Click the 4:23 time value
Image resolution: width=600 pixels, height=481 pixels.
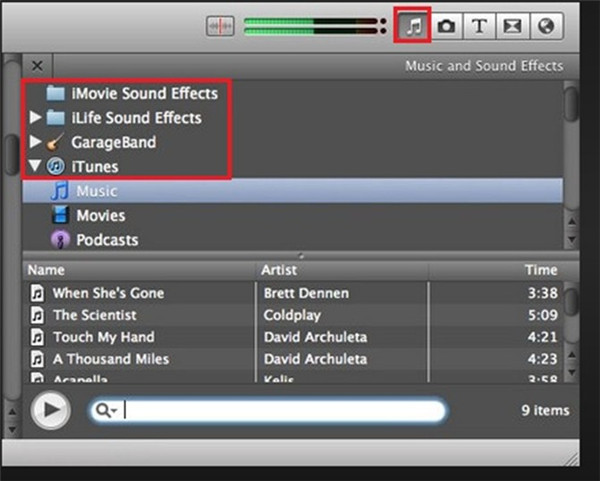tap(542, 359)
